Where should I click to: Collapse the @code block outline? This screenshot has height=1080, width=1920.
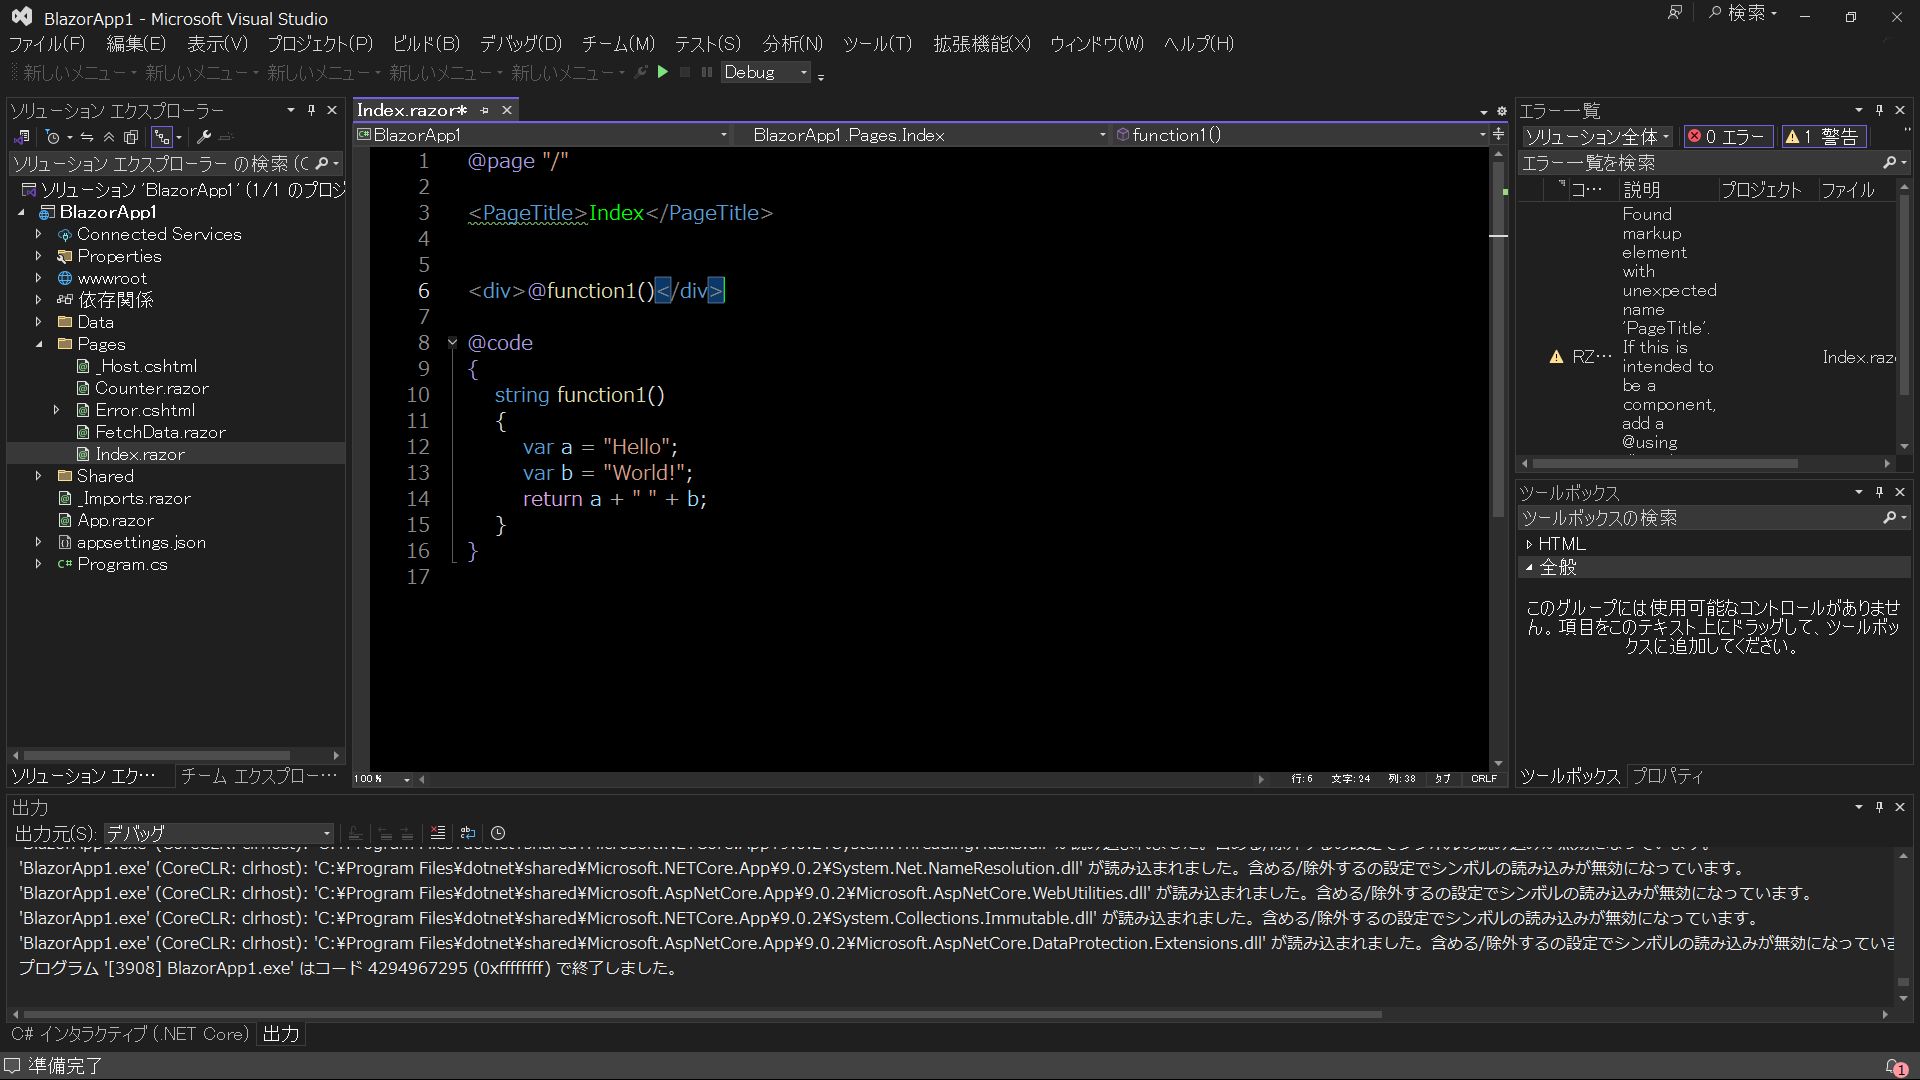click(x=452, y=343)
